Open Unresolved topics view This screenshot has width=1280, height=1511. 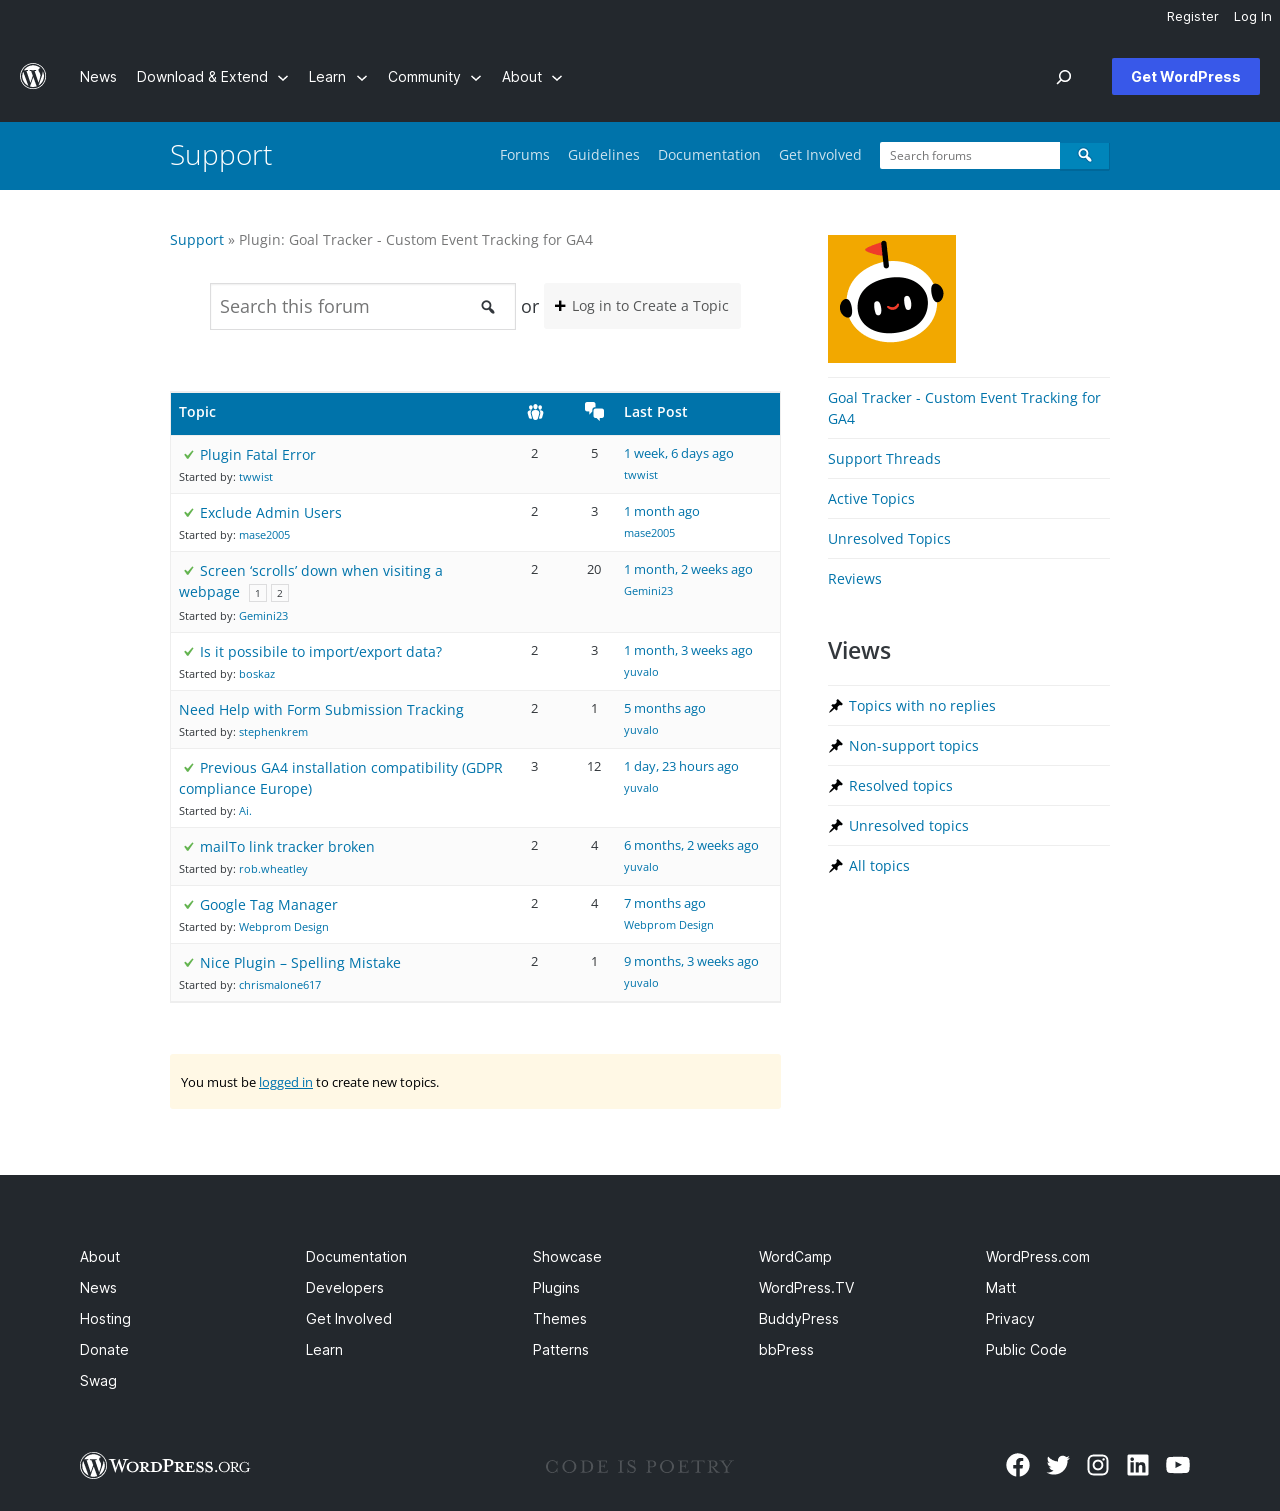[x=909, y=826]
